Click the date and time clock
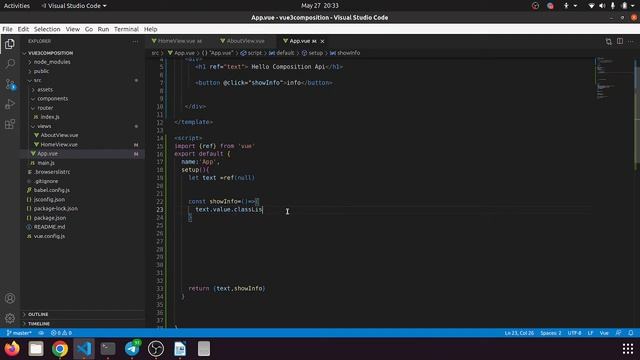Viewport: 640px width, 360px height. tap(320, 6)
